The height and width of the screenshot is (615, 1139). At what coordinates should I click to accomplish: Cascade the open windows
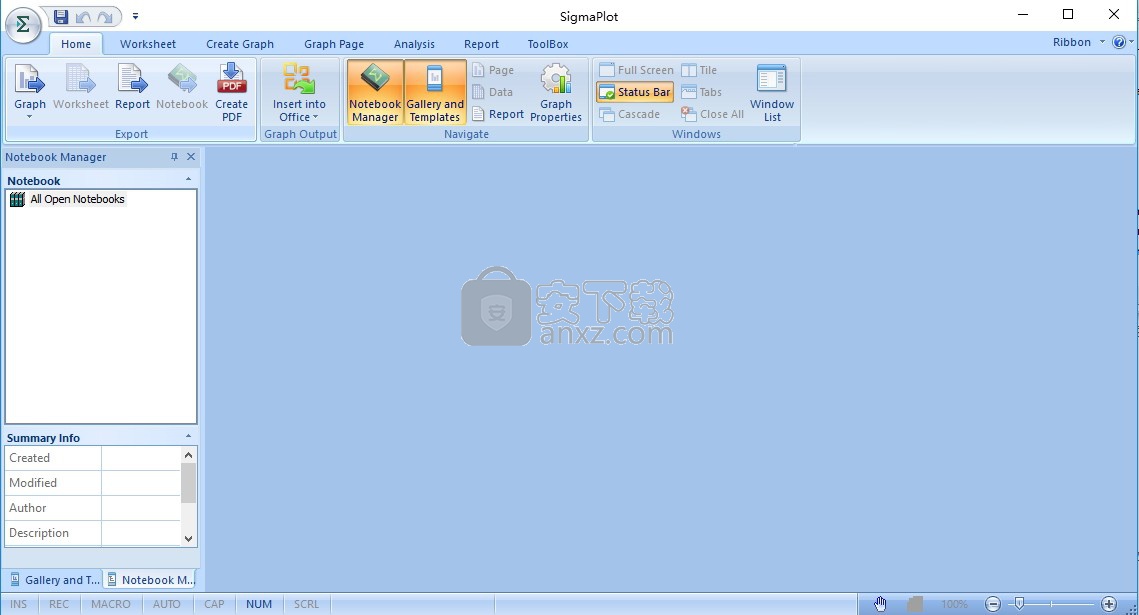point(630,114)
